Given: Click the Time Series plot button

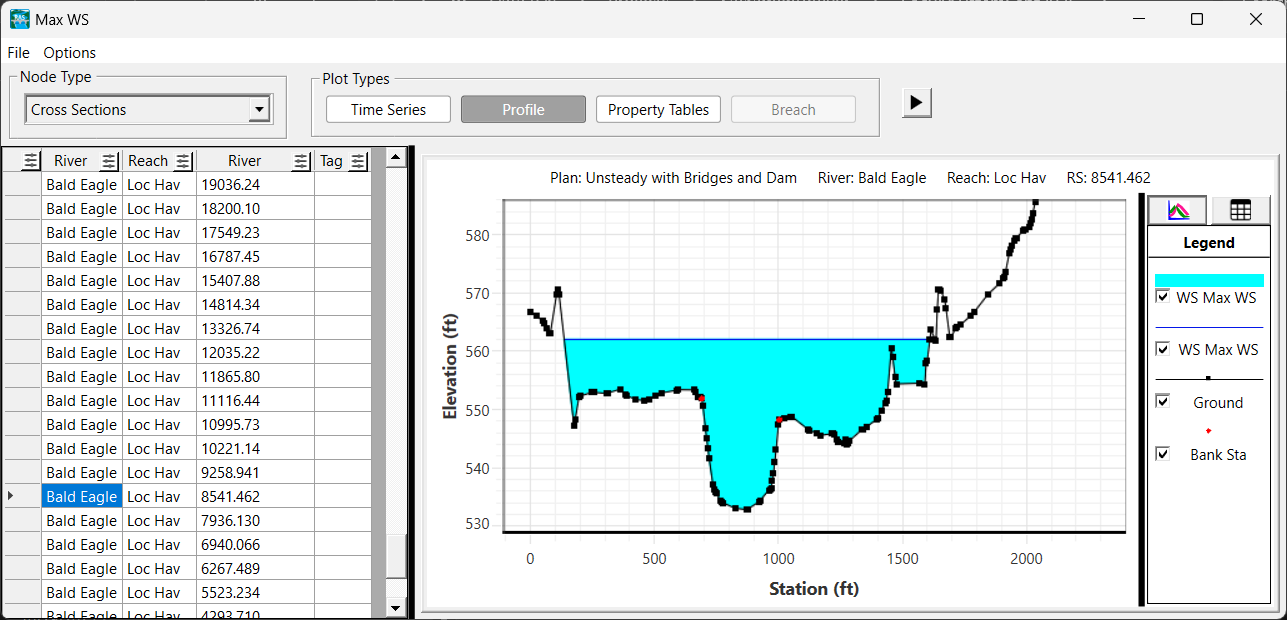Looking at the screenshot, I should pos(388,110).
